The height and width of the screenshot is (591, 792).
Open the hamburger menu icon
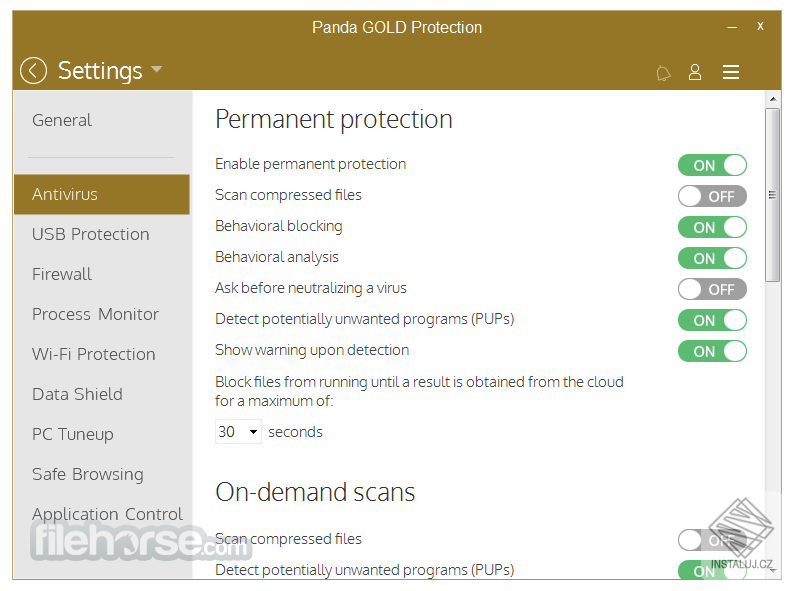(731, 72)
